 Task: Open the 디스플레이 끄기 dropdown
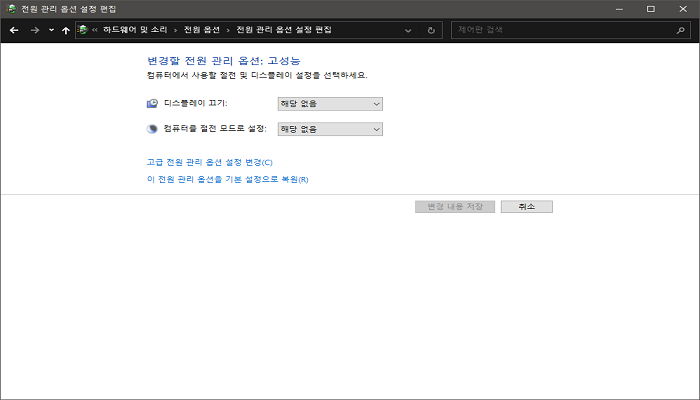(x=330, y=103)
